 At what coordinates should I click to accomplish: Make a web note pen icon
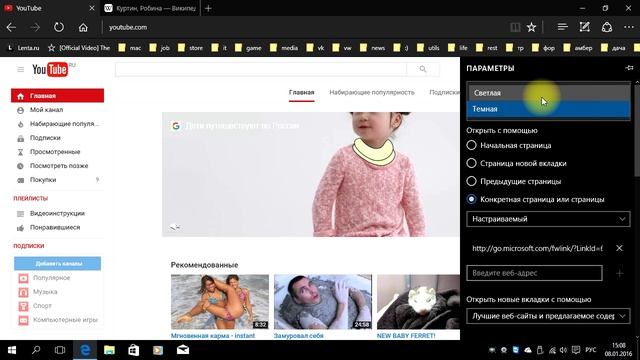click(584, 27)
